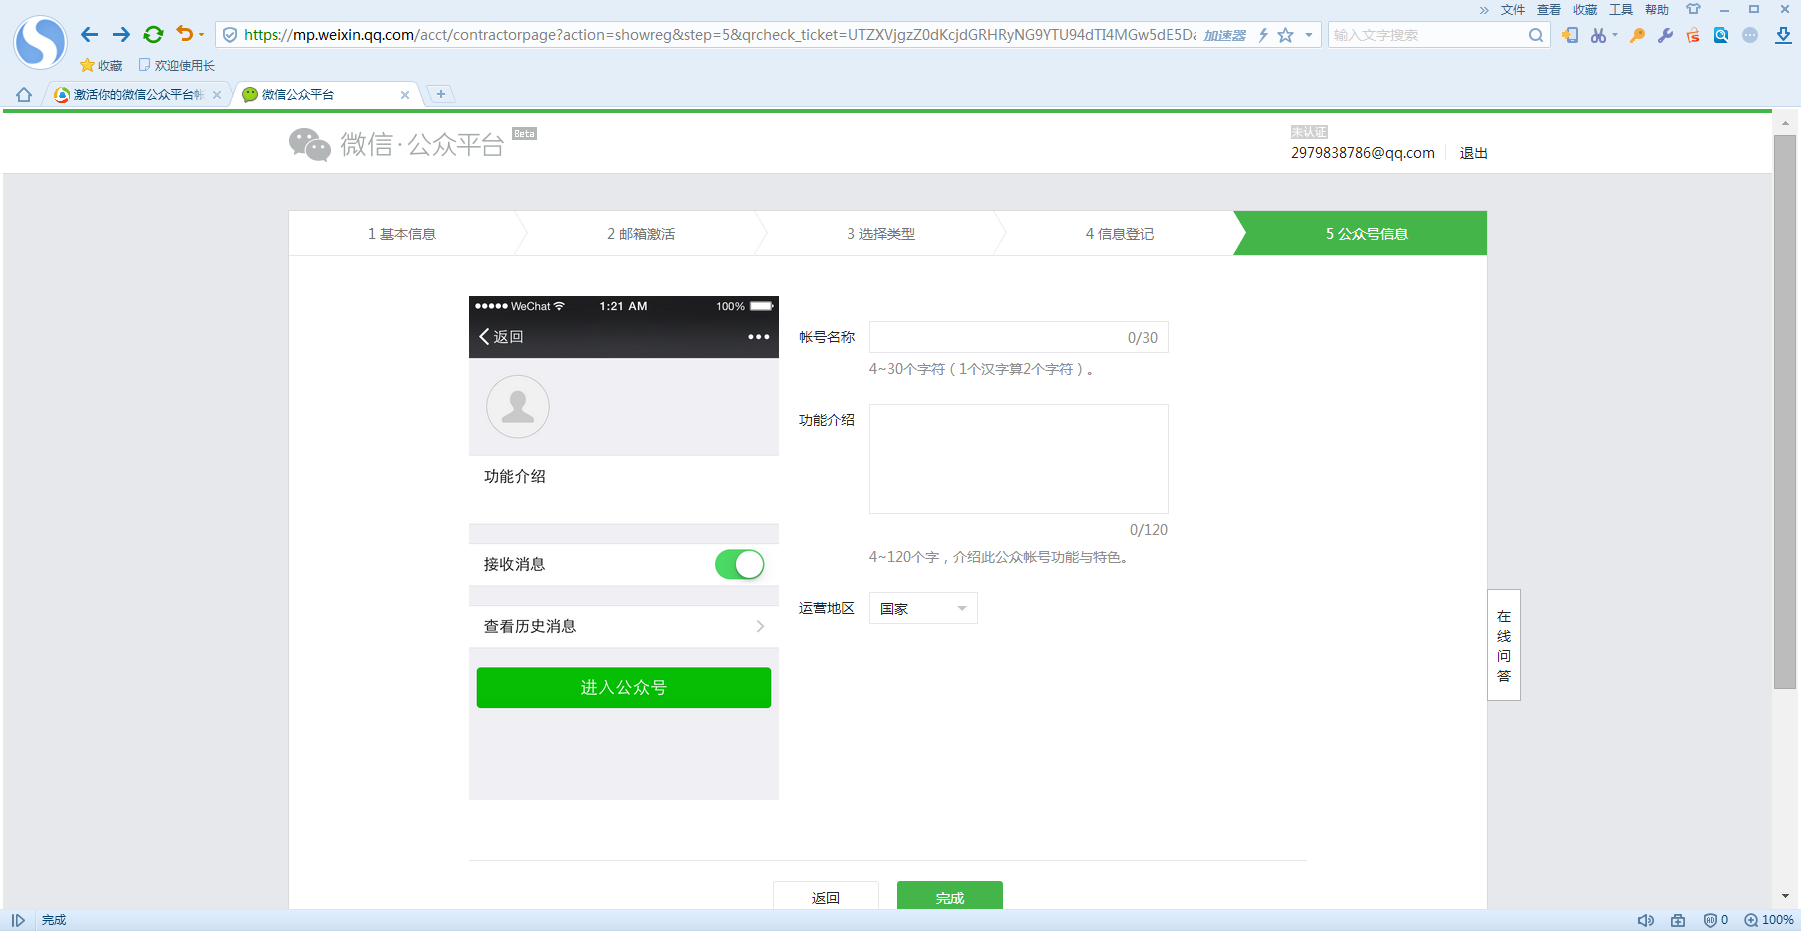Toggle the 接收消息 switch in phone preview

[739, 564]
